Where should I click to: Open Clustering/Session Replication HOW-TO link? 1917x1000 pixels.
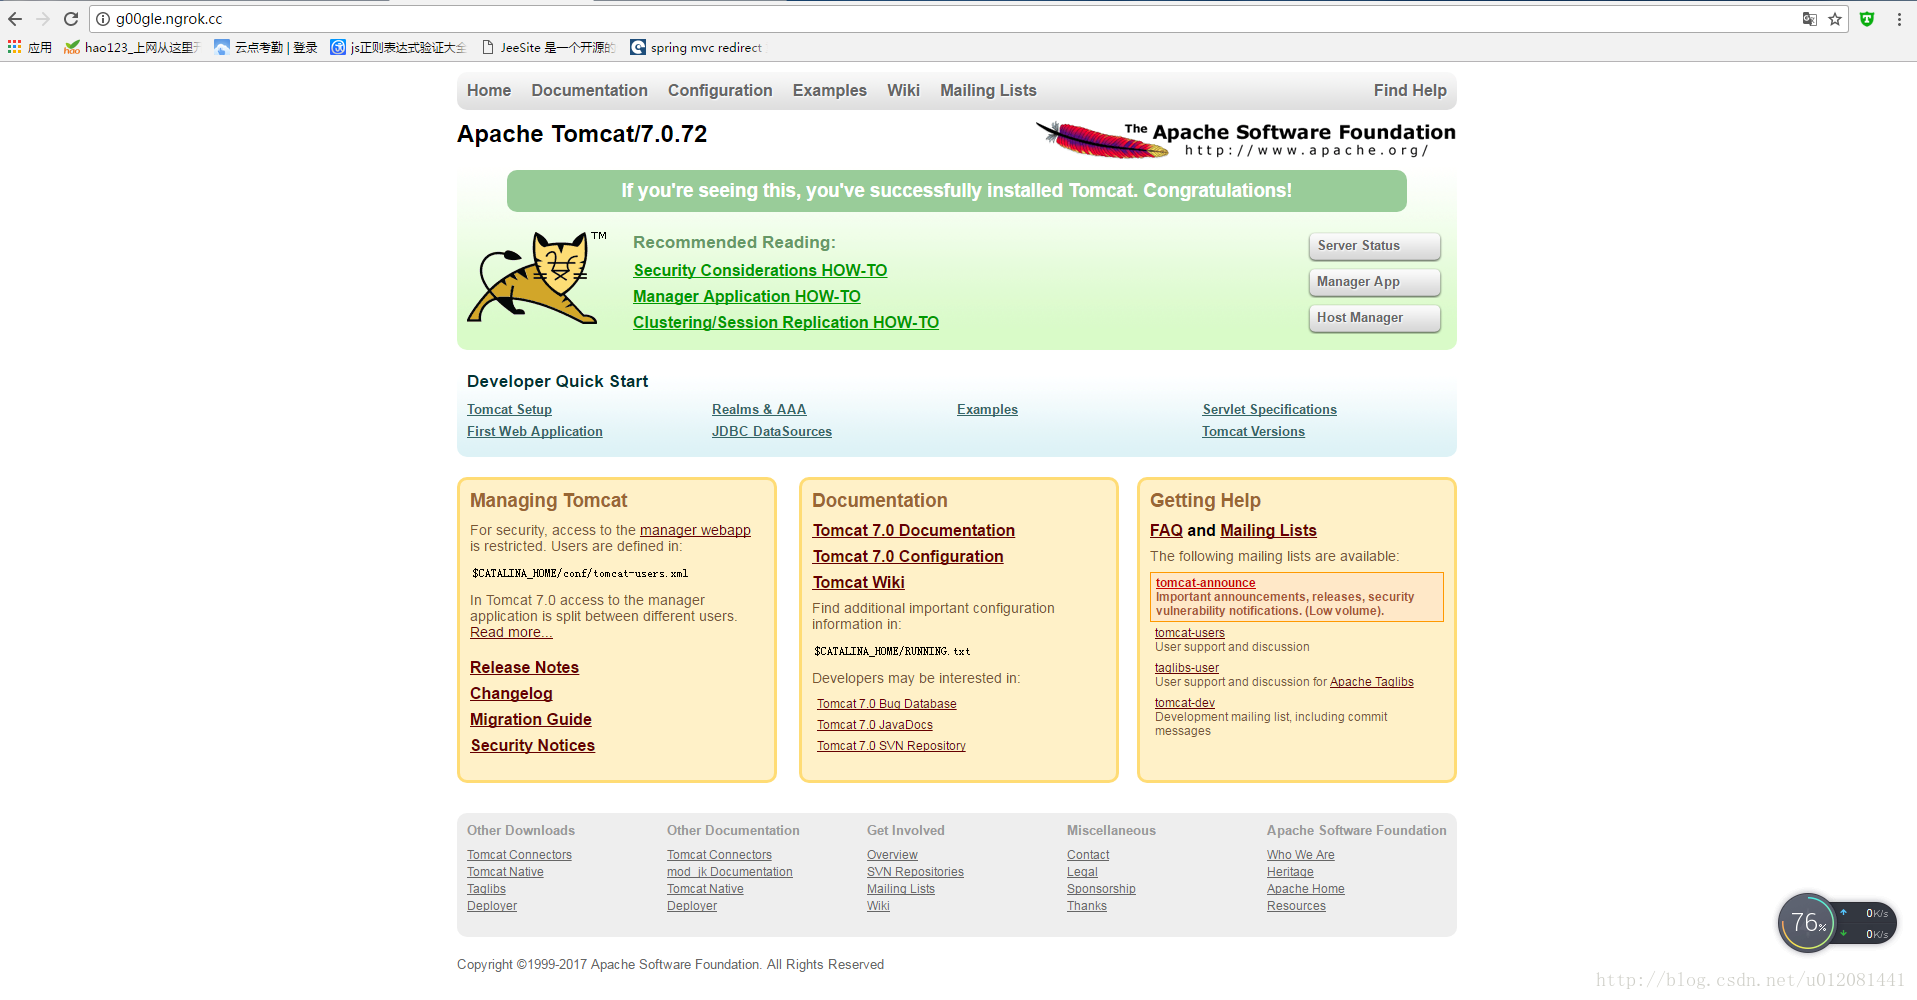pos(786,322)
